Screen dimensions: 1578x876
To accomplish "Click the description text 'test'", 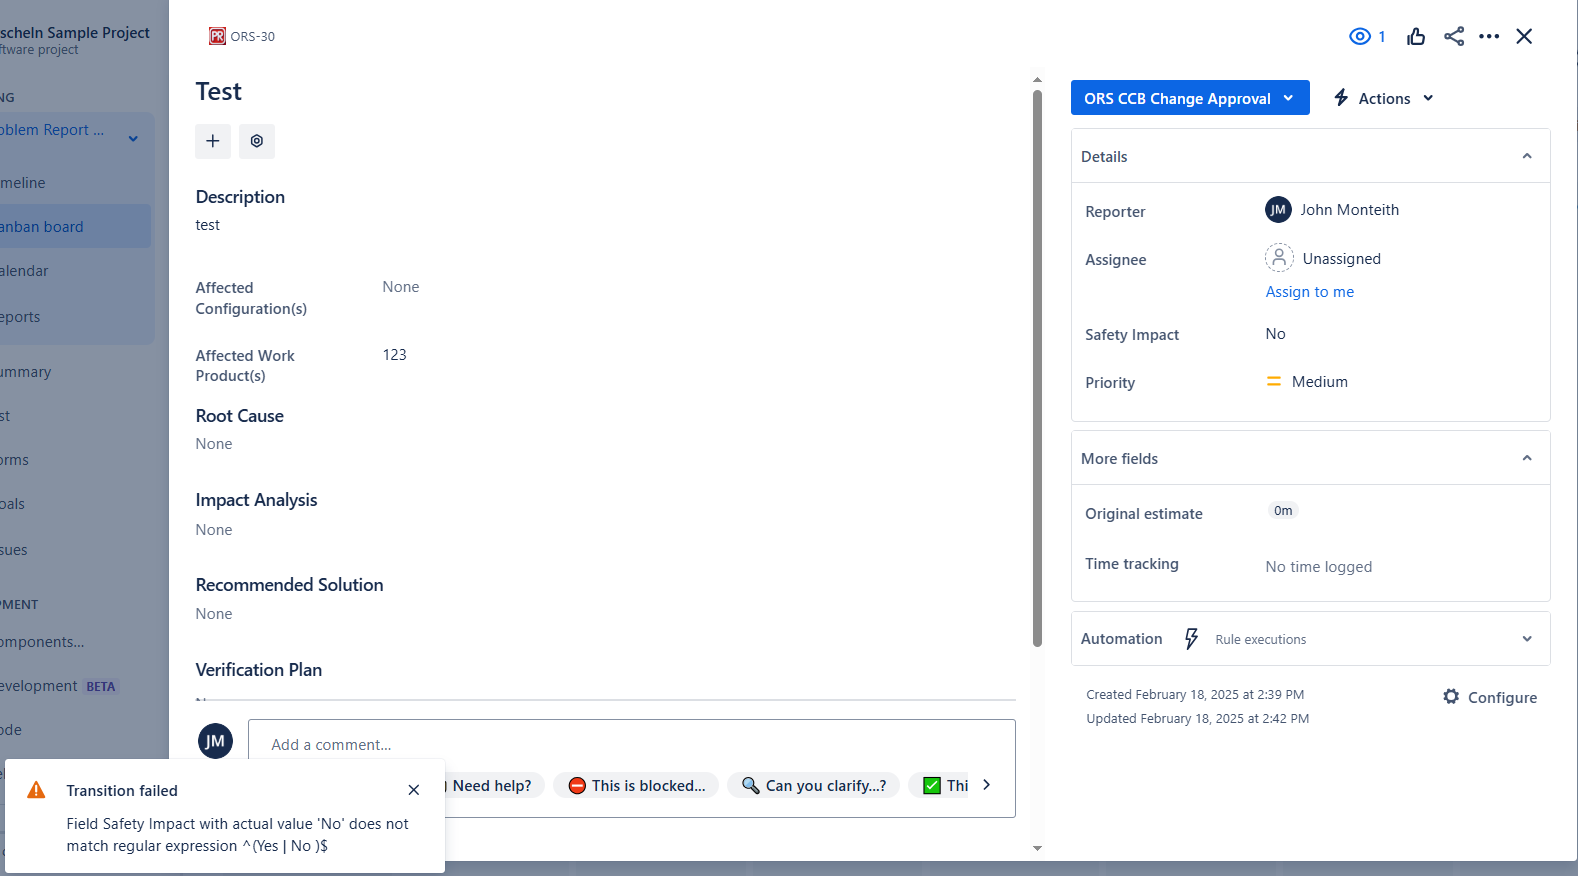I will click(x=208, y=225).
